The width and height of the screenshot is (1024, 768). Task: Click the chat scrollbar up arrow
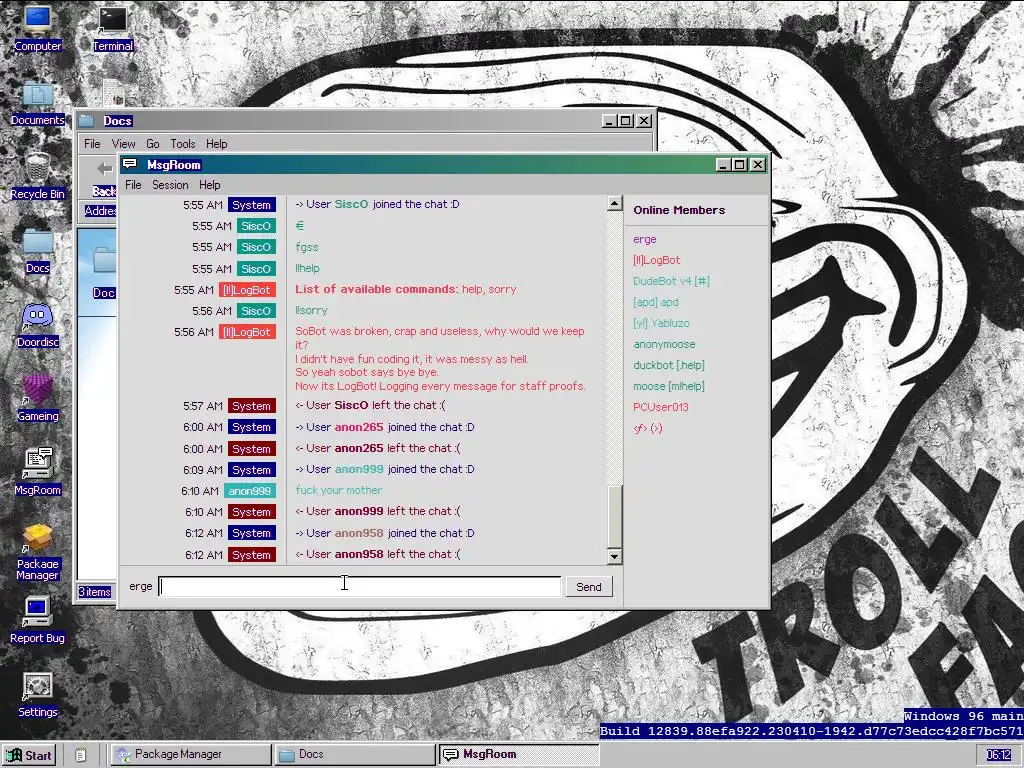tap(614, 203)
